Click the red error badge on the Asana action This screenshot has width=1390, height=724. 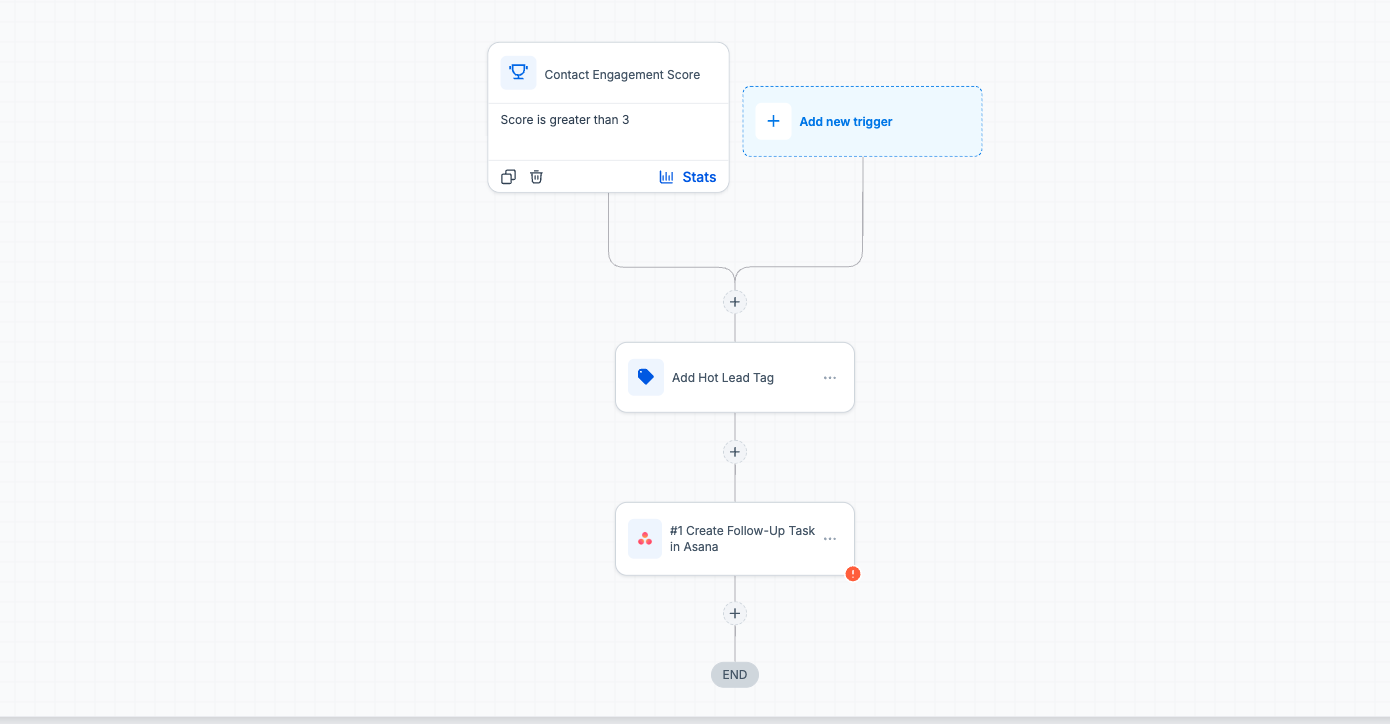[x=853, y=574]
